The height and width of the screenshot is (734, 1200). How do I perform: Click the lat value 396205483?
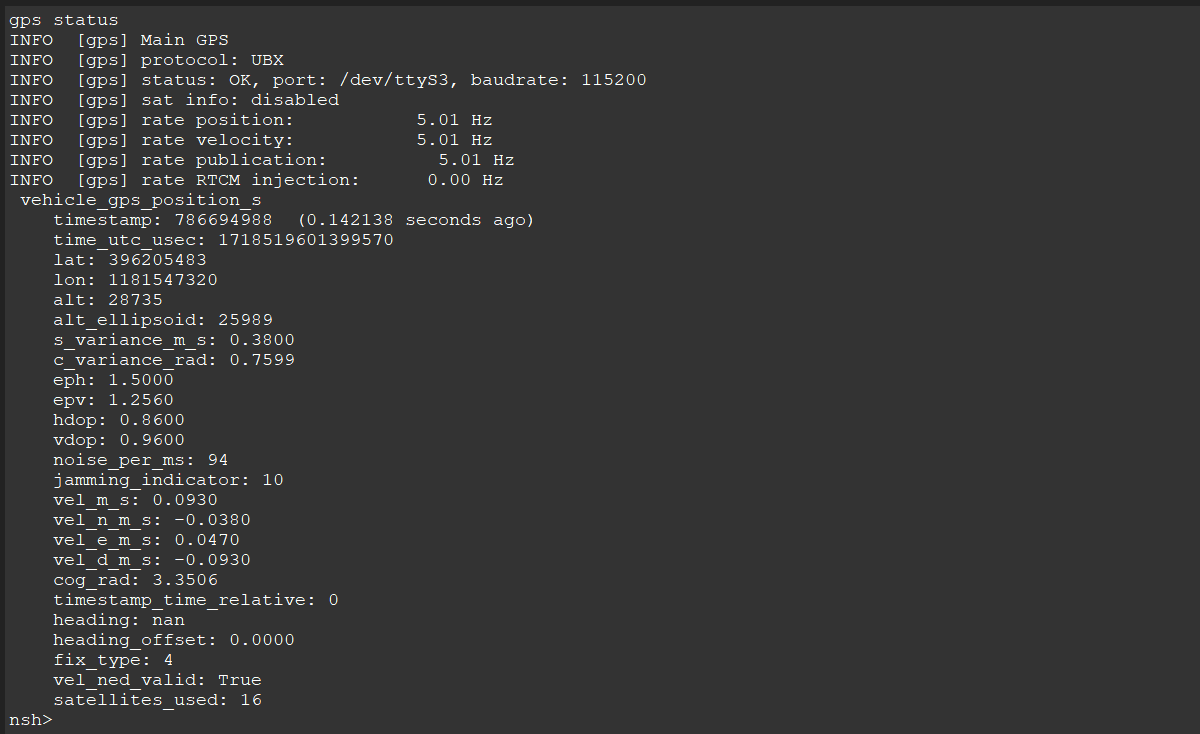pyautogui.click(x=157, y=260)
